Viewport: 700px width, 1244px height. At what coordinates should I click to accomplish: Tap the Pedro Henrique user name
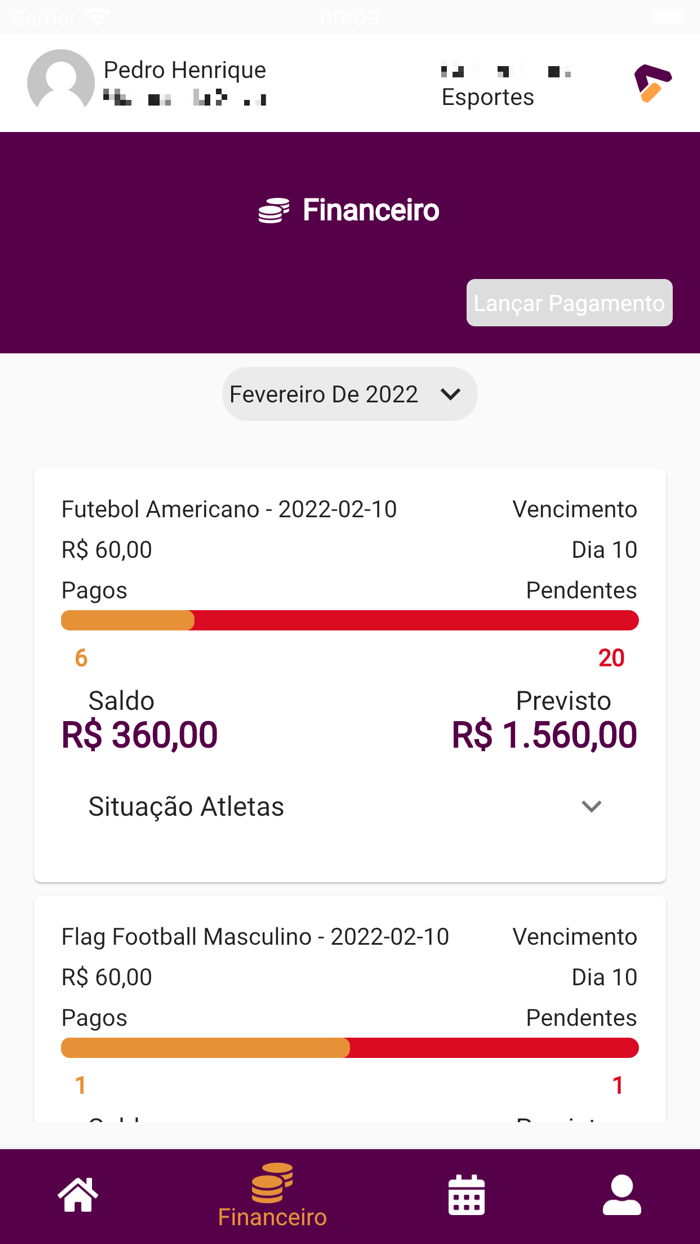185,70
